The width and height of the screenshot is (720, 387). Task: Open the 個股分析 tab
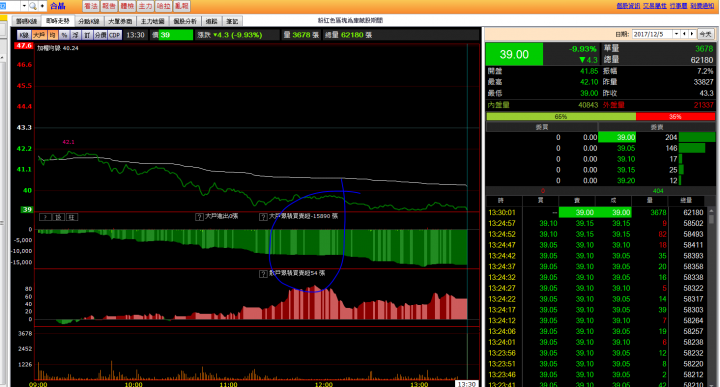click(x=185, y=21)
